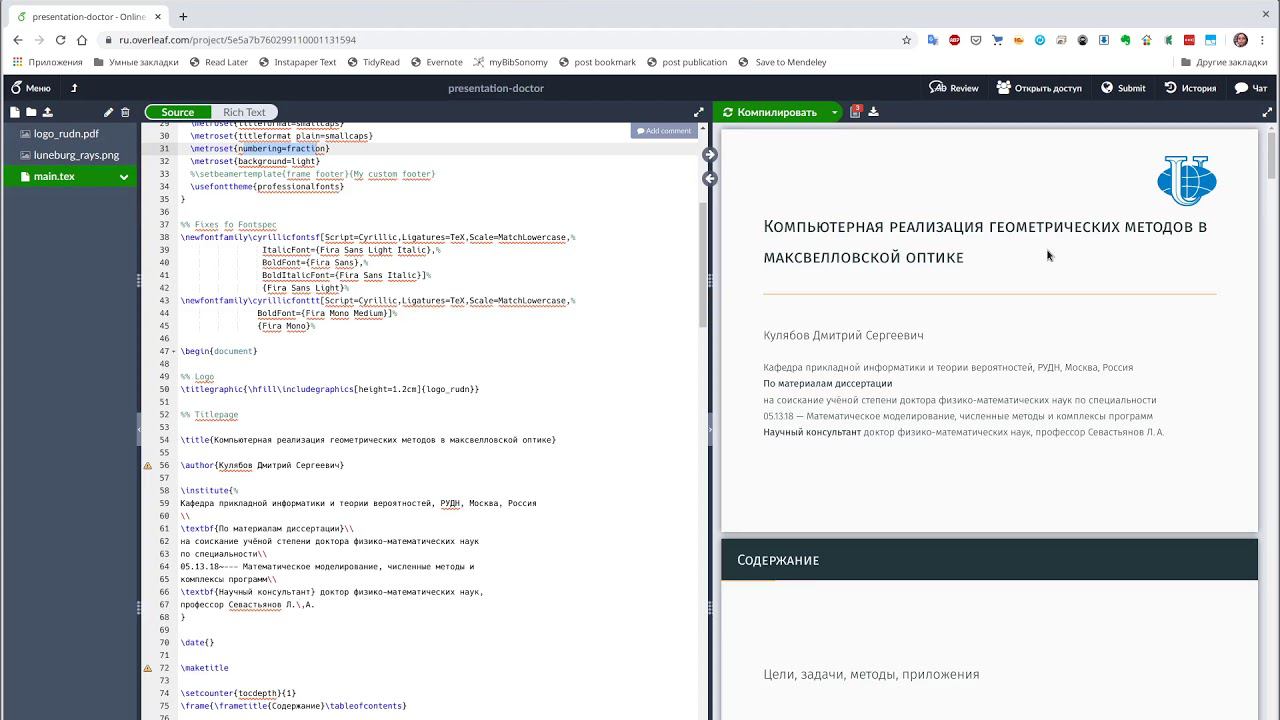Upload a file to the project
This screenshot has width=1280, height=720.
coord(47,112)
